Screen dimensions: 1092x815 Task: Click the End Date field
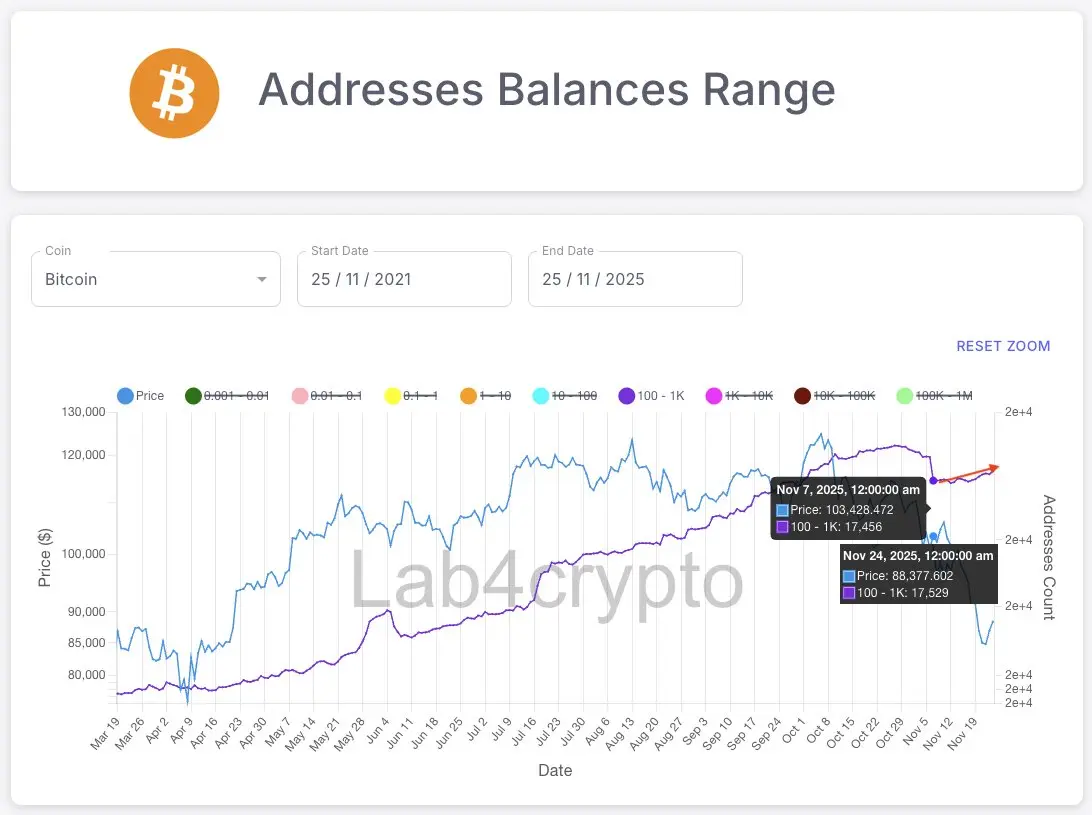pos(635,279)
